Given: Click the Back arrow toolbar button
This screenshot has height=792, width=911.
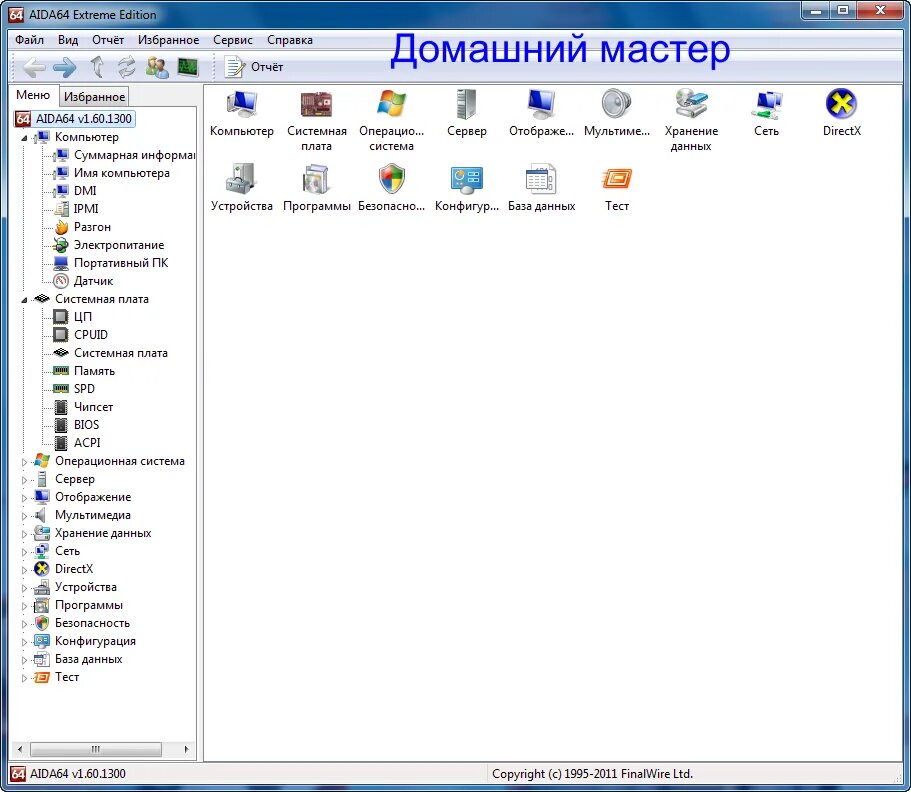Looking at the screenshot, I should pos(34,67).
